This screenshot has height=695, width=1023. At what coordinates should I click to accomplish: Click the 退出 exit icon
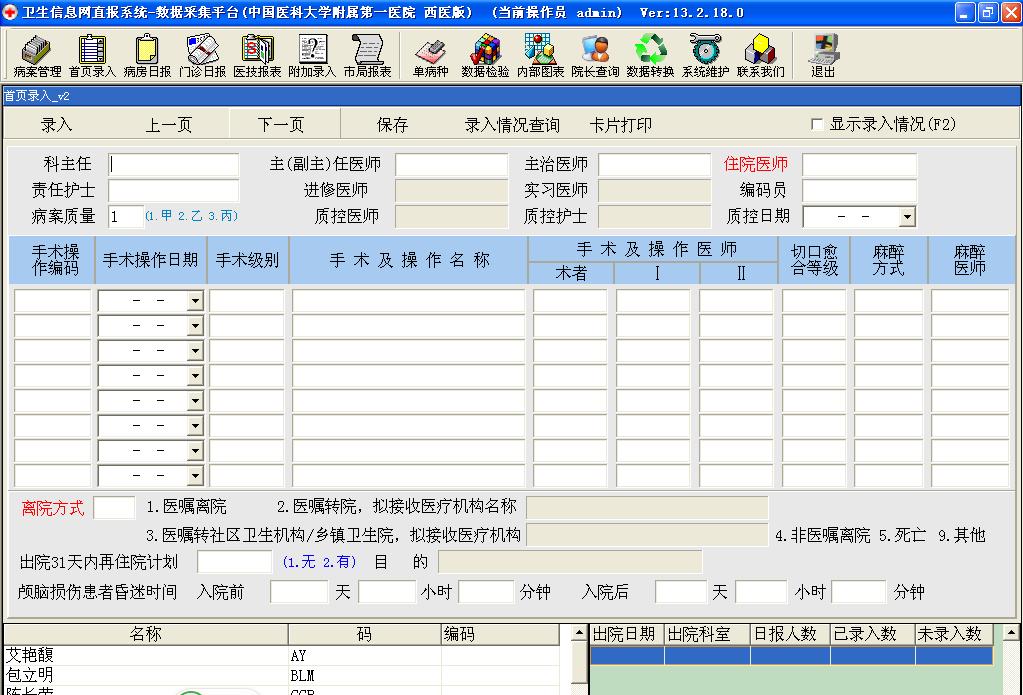(823, 55)
